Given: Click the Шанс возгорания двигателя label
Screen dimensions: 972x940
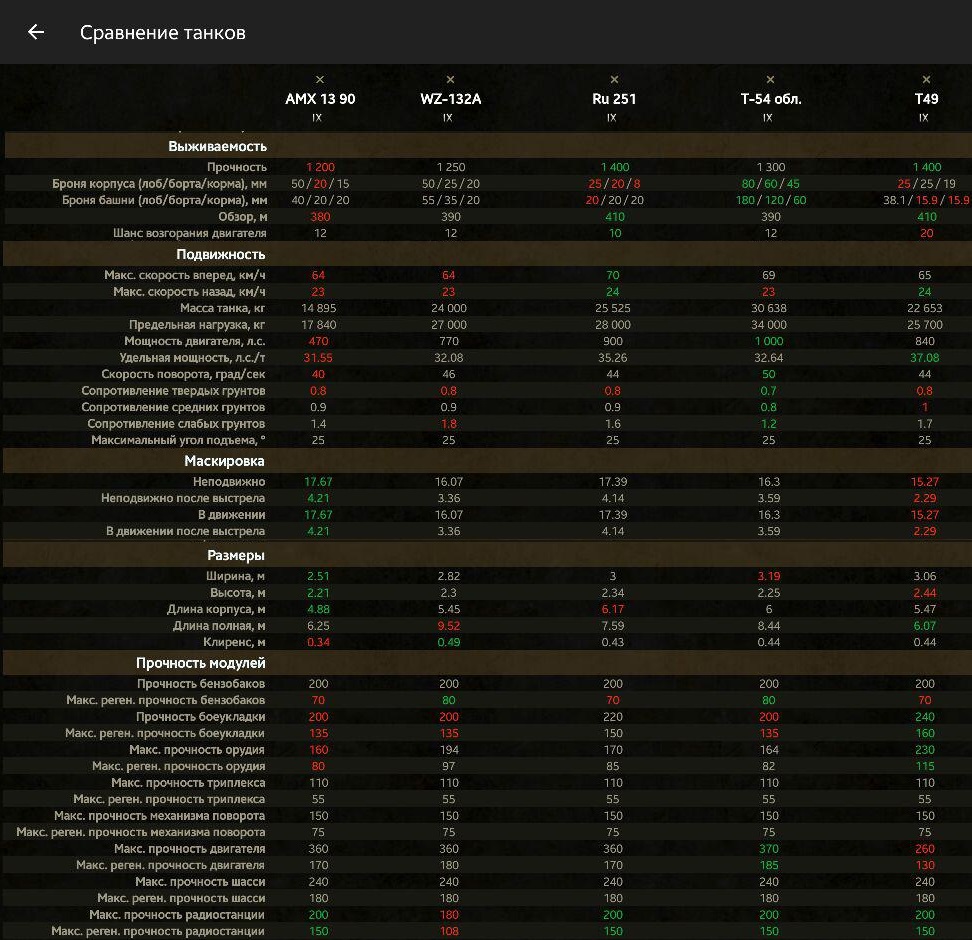Looking at the screenshot, I should pyautogui.click(x=190, y=233).
